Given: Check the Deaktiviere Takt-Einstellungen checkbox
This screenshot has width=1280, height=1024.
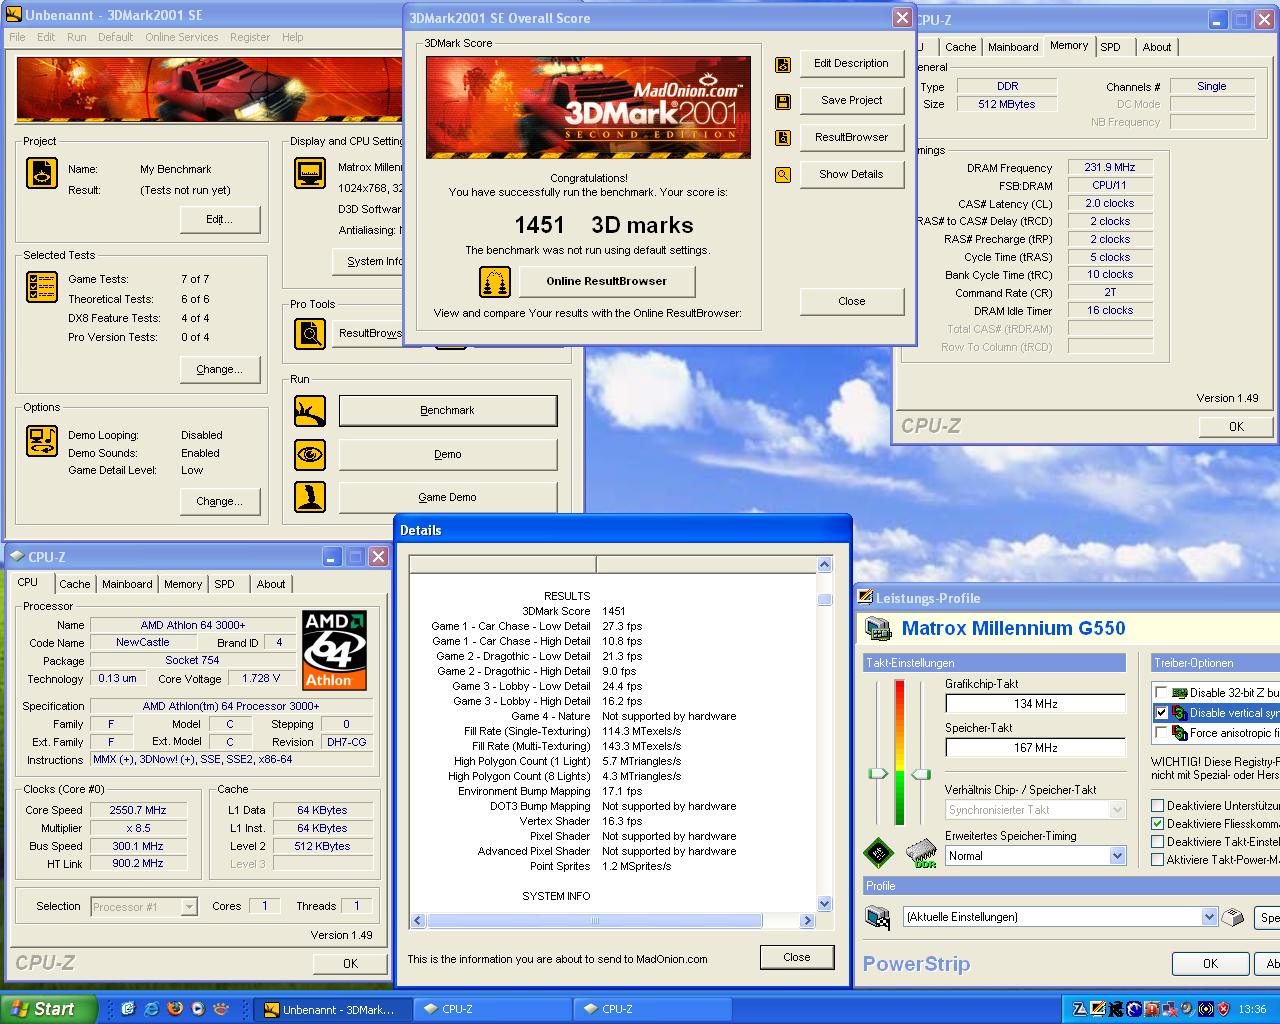Looking at the screenshot, I should pyautogui.click(x=1158, y=842).
